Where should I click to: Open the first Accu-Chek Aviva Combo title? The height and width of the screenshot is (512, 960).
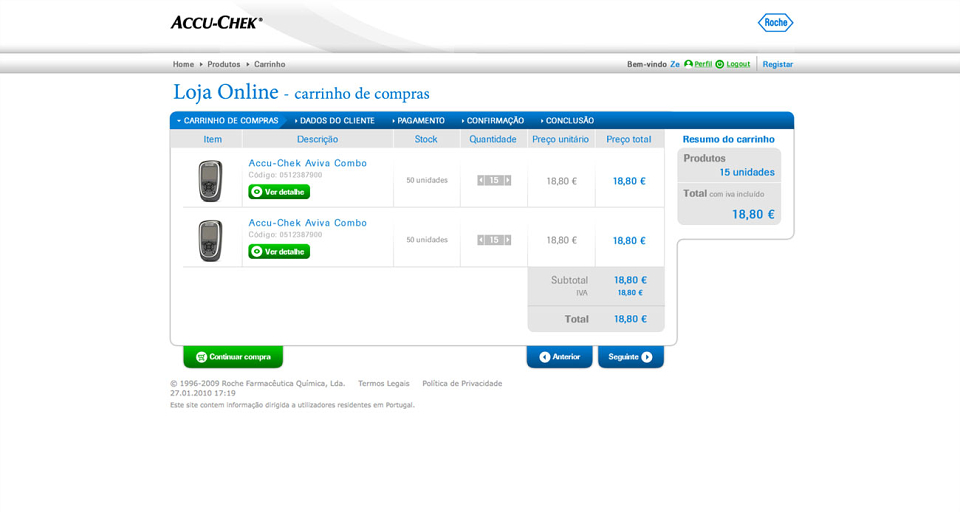[307, 163]
